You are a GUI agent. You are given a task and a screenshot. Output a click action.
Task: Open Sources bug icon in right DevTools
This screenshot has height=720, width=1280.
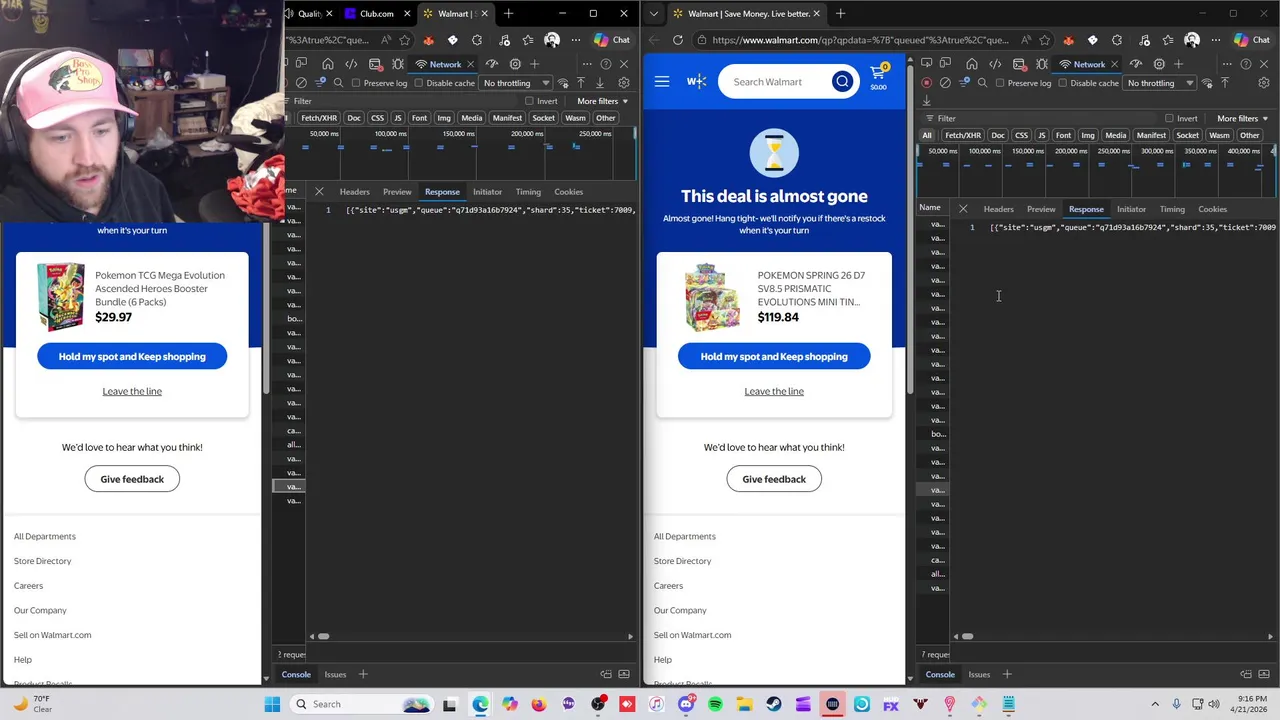(1042, 64)
